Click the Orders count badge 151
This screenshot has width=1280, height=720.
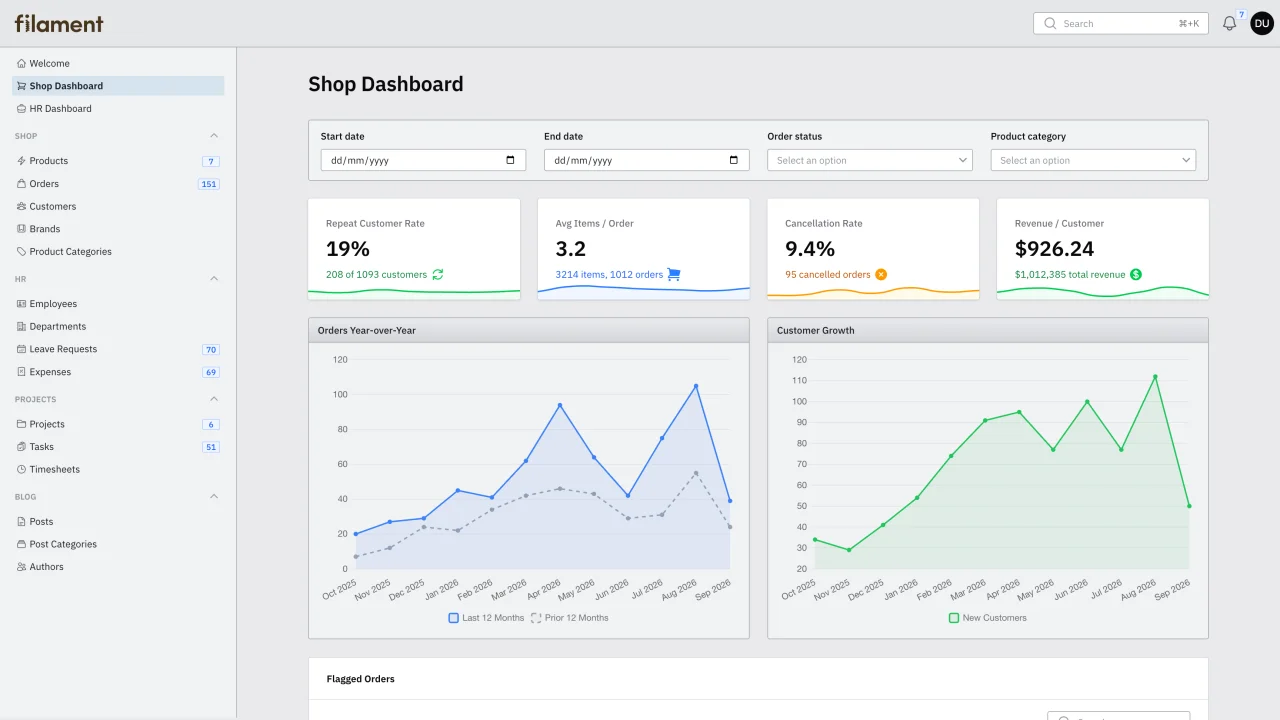209,184
